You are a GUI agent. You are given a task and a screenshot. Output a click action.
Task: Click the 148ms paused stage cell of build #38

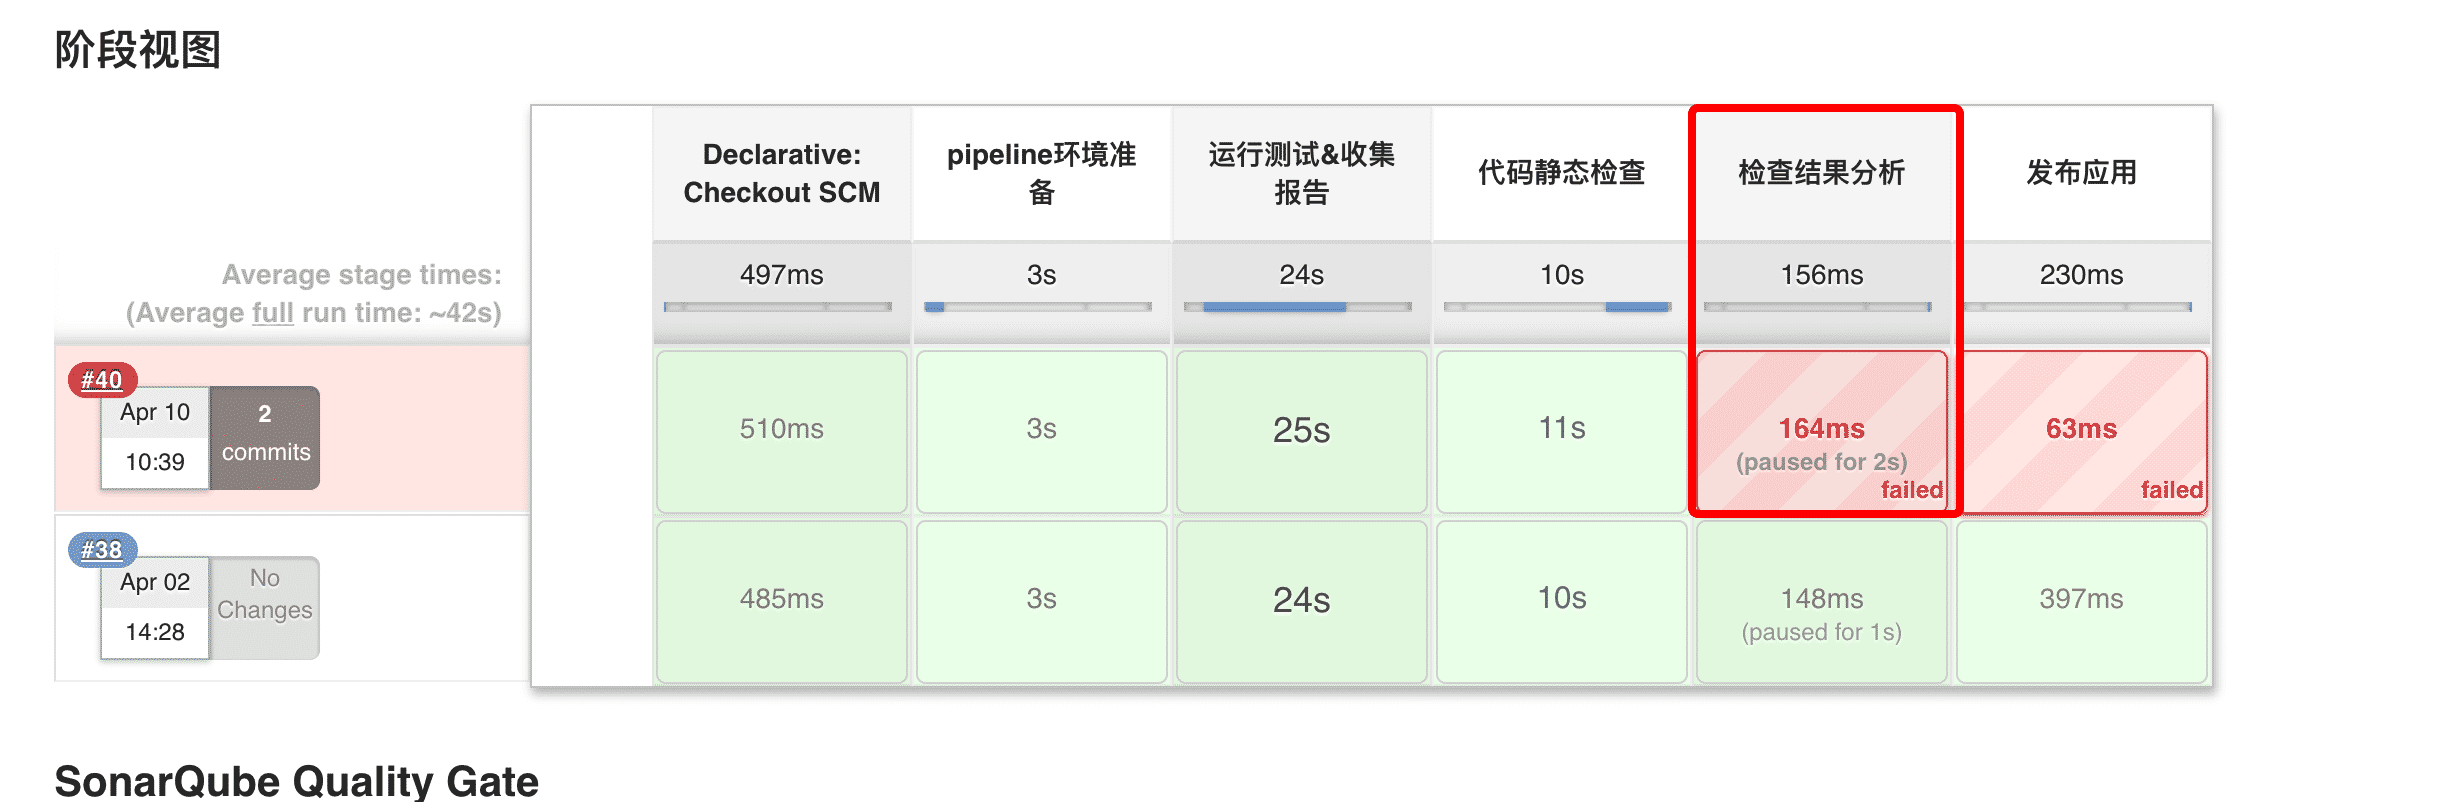[x=1821, y=600]
